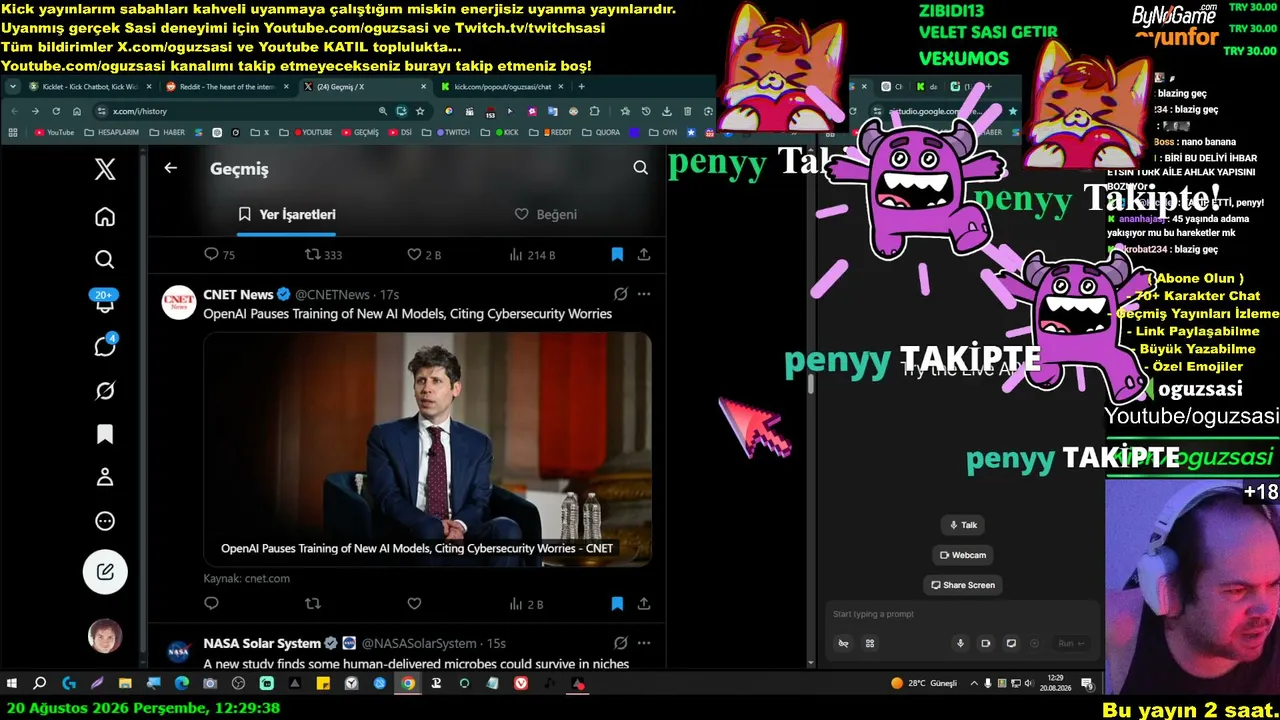Open the REDDIT bookmarks folder
1280x720 pixels.
[553, 132]
